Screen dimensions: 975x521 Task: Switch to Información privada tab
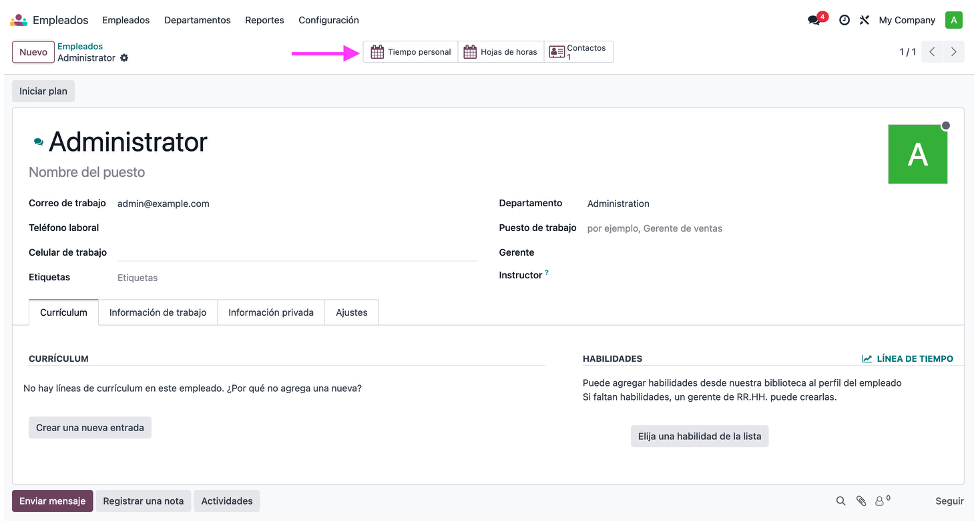coord(271,313)
